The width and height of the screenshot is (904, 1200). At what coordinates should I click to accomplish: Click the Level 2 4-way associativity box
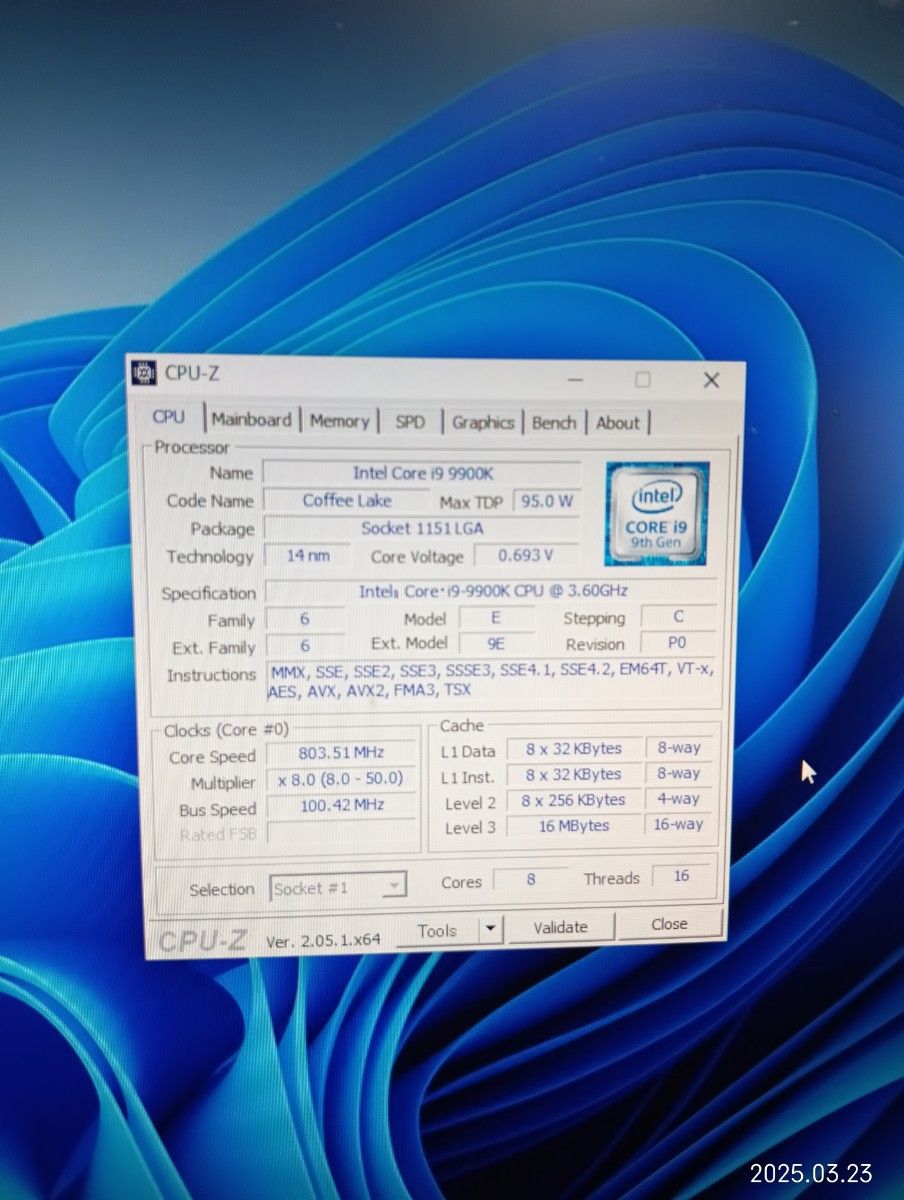coord(679,799)
